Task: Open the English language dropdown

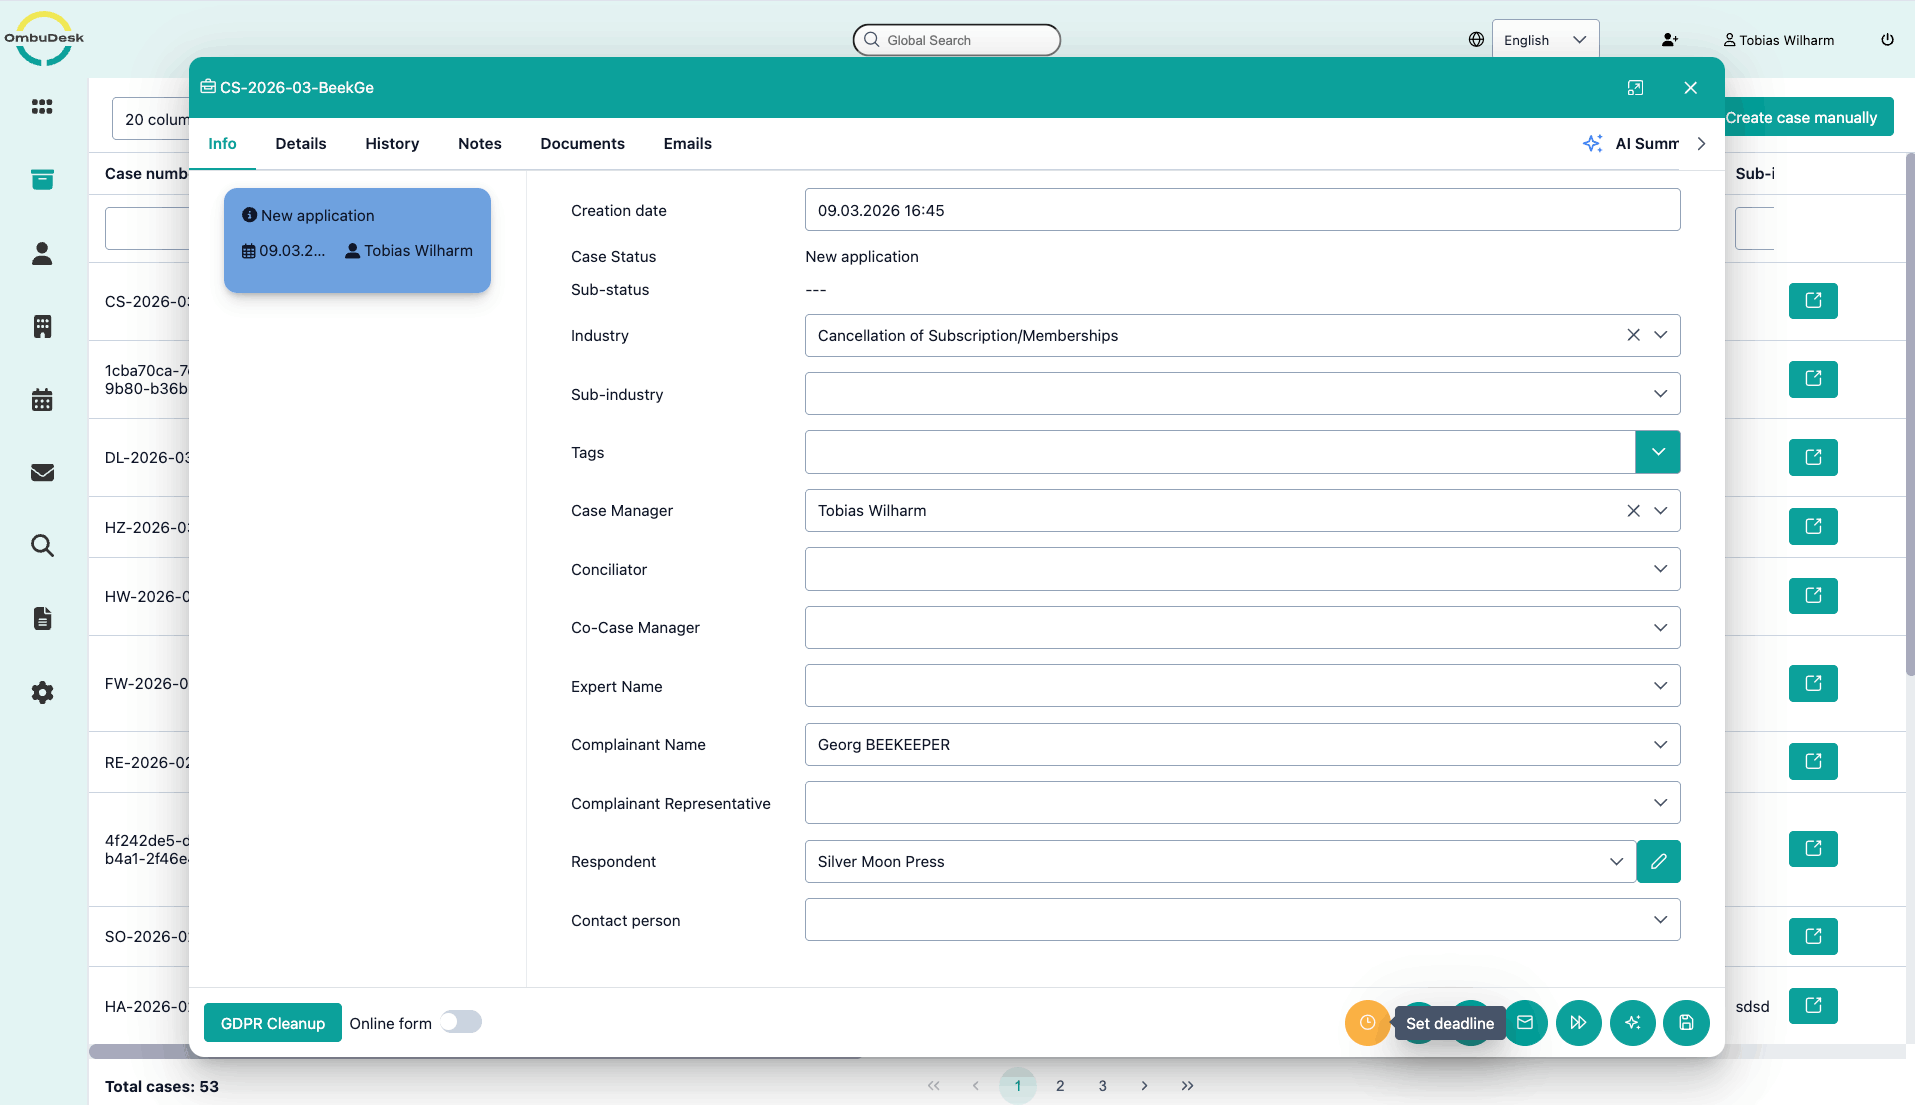Action: click(1545, 40)
